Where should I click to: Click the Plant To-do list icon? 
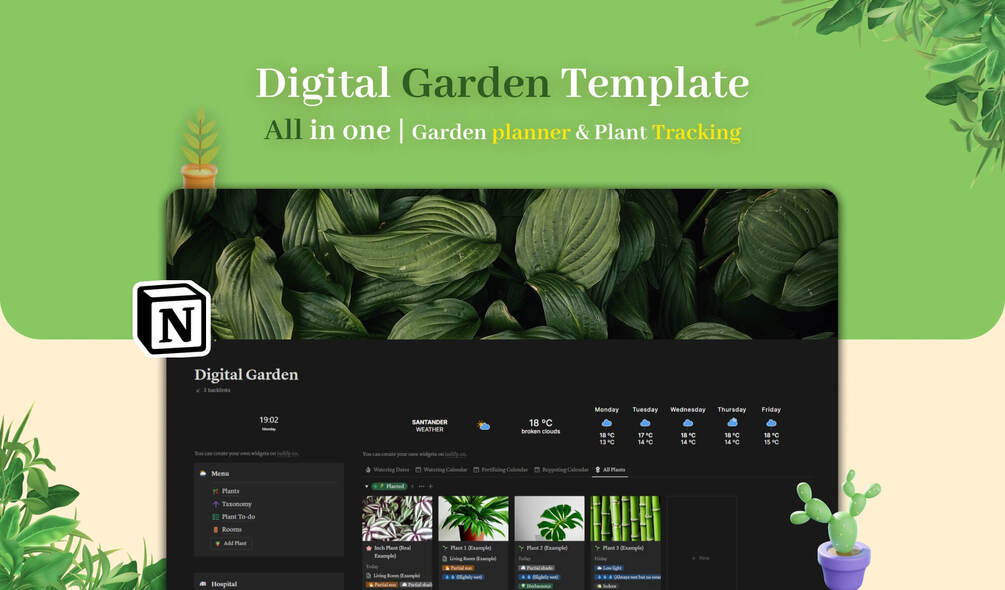point(217,517)
